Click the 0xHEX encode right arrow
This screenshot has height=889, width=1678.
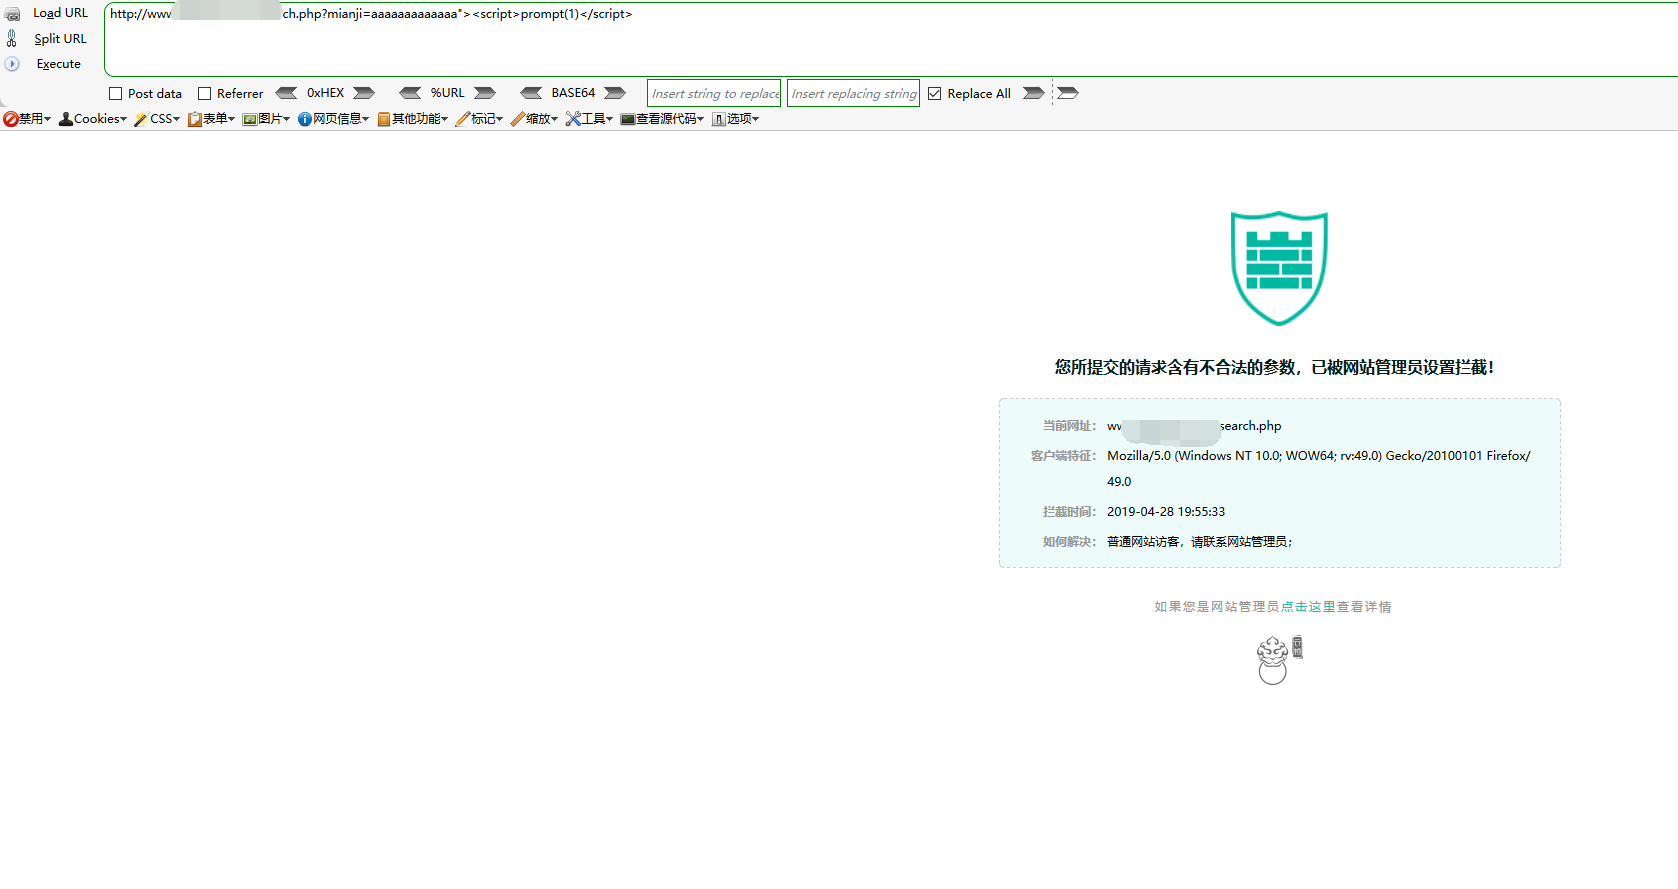[x=364, y=93]
